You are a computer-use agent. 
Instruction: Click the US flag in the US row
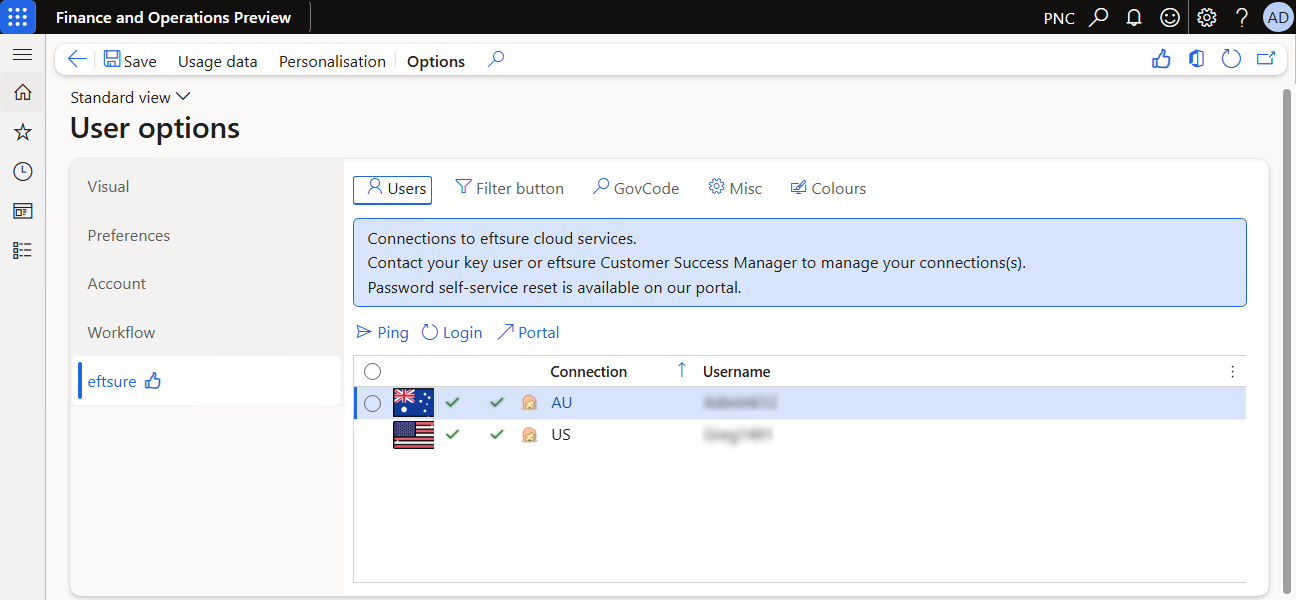pos(413,434)
